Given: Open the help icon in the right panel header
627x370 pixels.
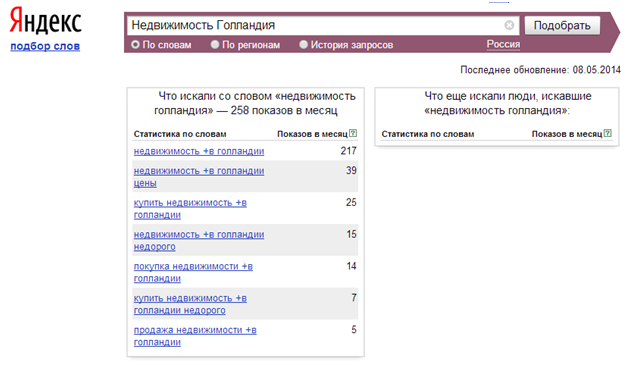Looking at the screenshot, I should pos(607,133).
